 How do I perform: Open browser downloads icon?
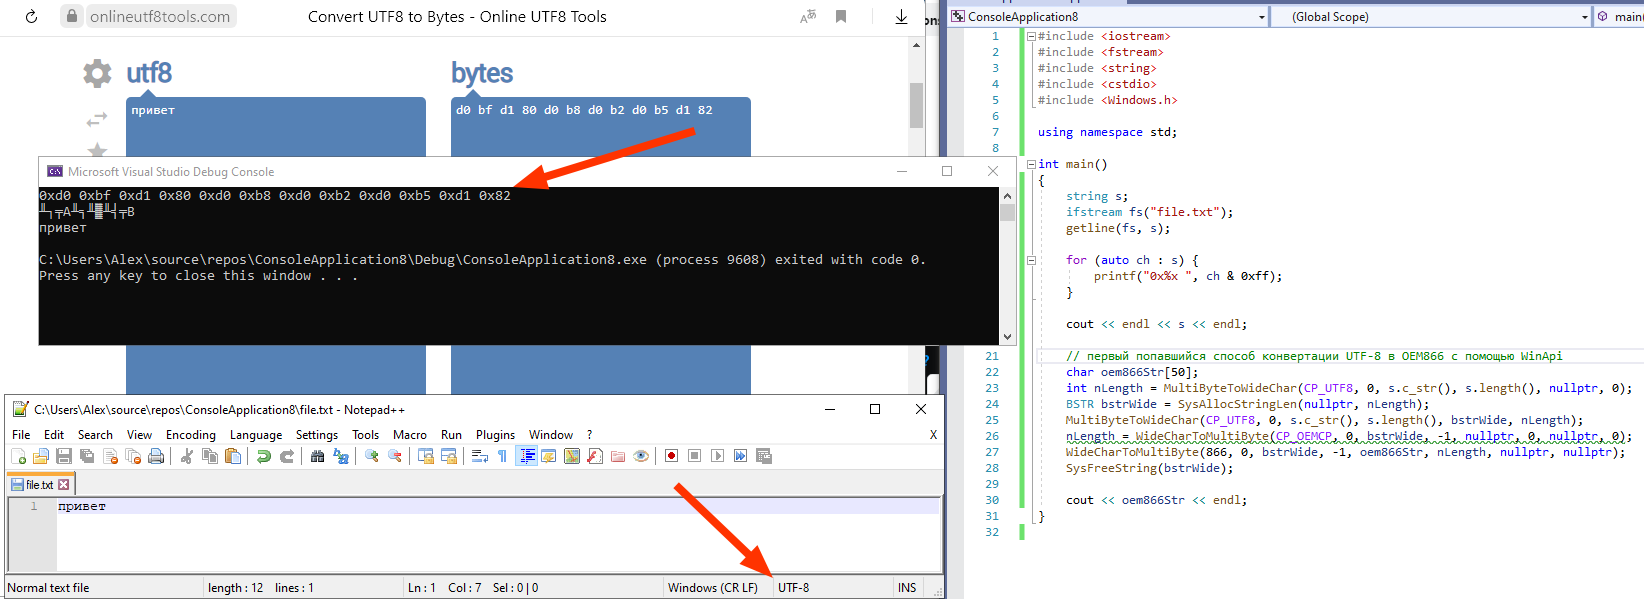pyautogui.click(x=901, y=17)
